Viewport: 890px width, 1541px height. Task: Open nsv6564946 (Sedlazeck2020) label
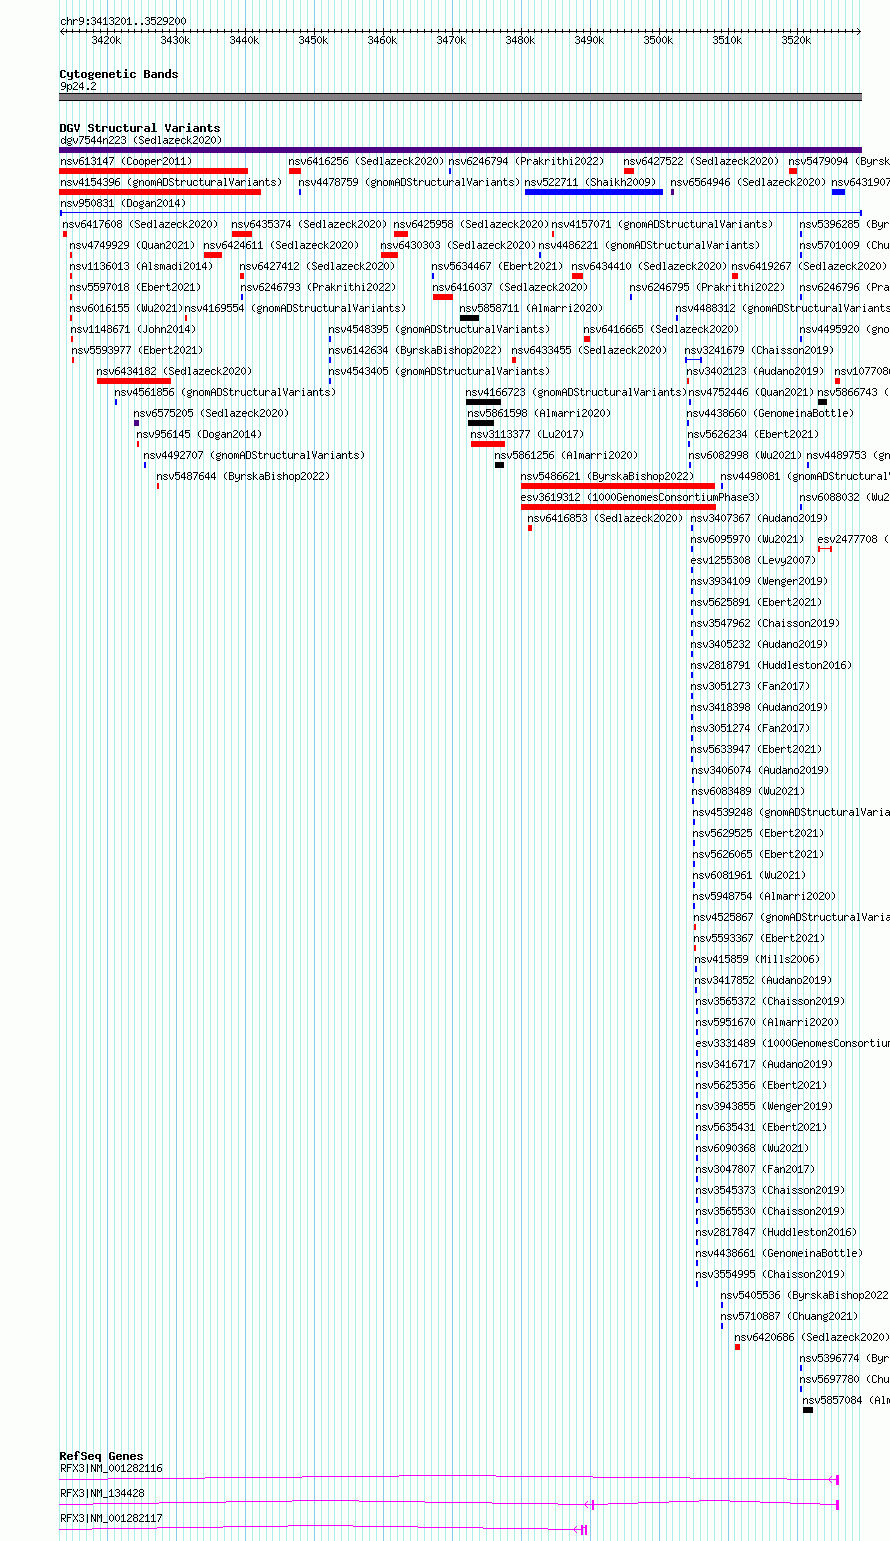click(x=748, y=182)
